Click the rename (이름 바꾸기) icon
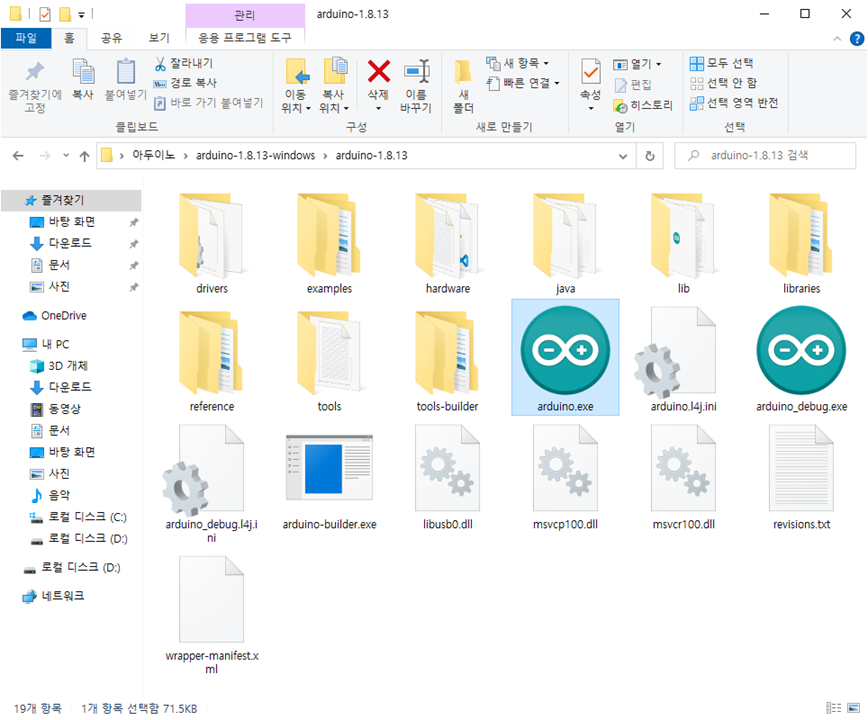868x720 pixels. (x=416, y=72)
